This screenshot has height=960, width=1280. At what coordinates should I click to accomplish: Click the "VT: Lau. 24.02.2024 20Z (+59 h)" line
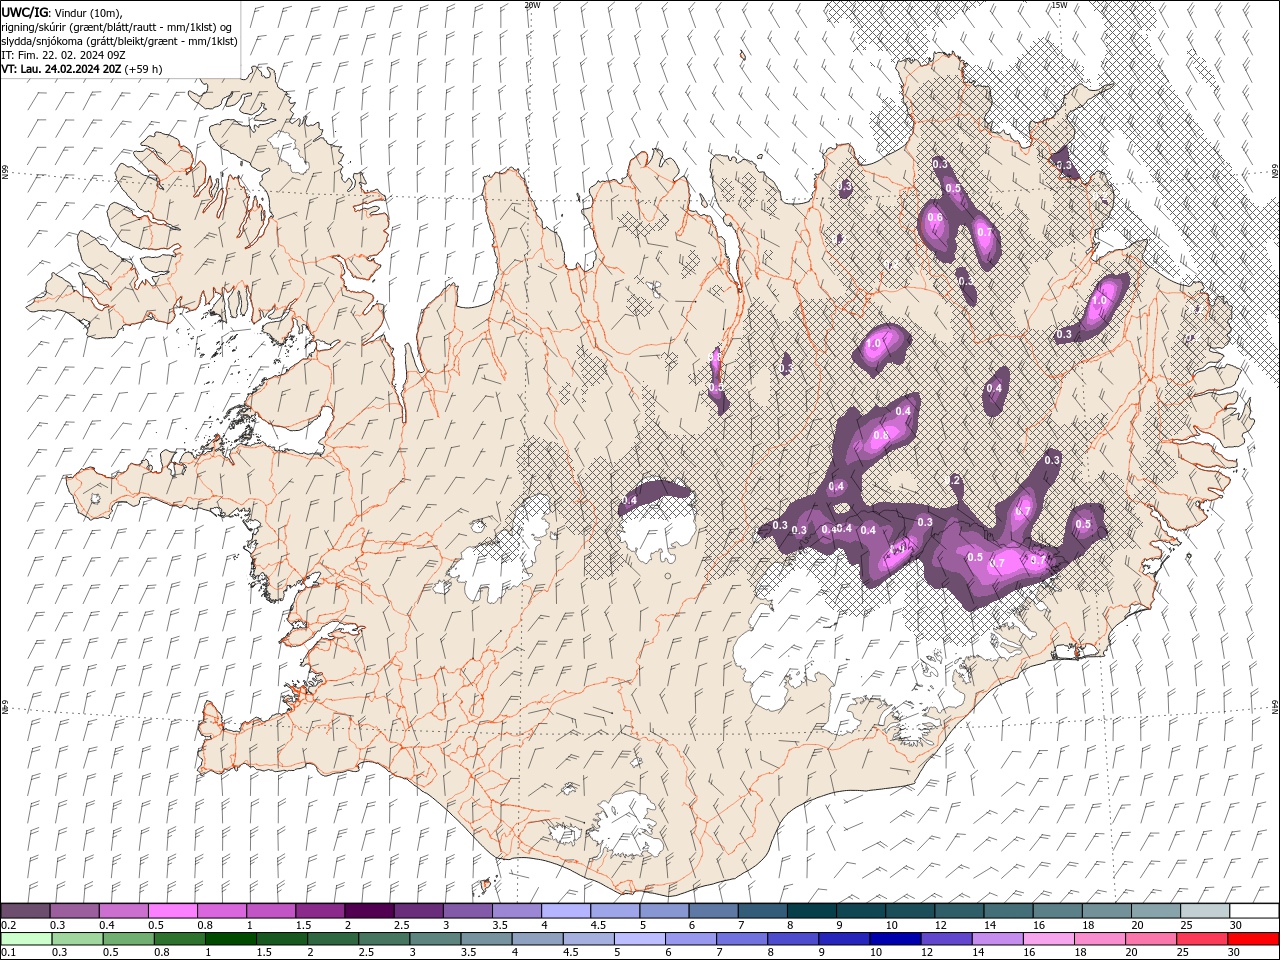(82, 69)
